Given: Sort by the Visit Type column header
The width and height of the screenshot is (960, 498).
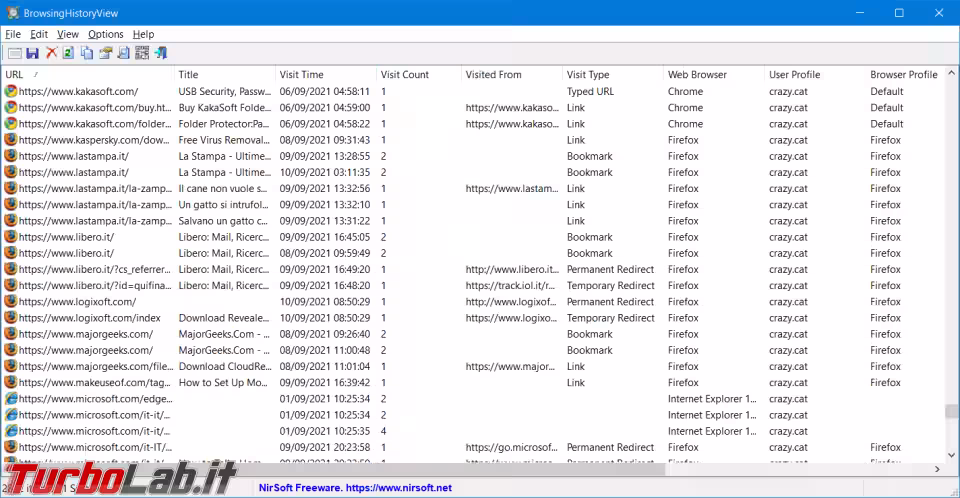Looking at the screenshot, I should point(613,75).
